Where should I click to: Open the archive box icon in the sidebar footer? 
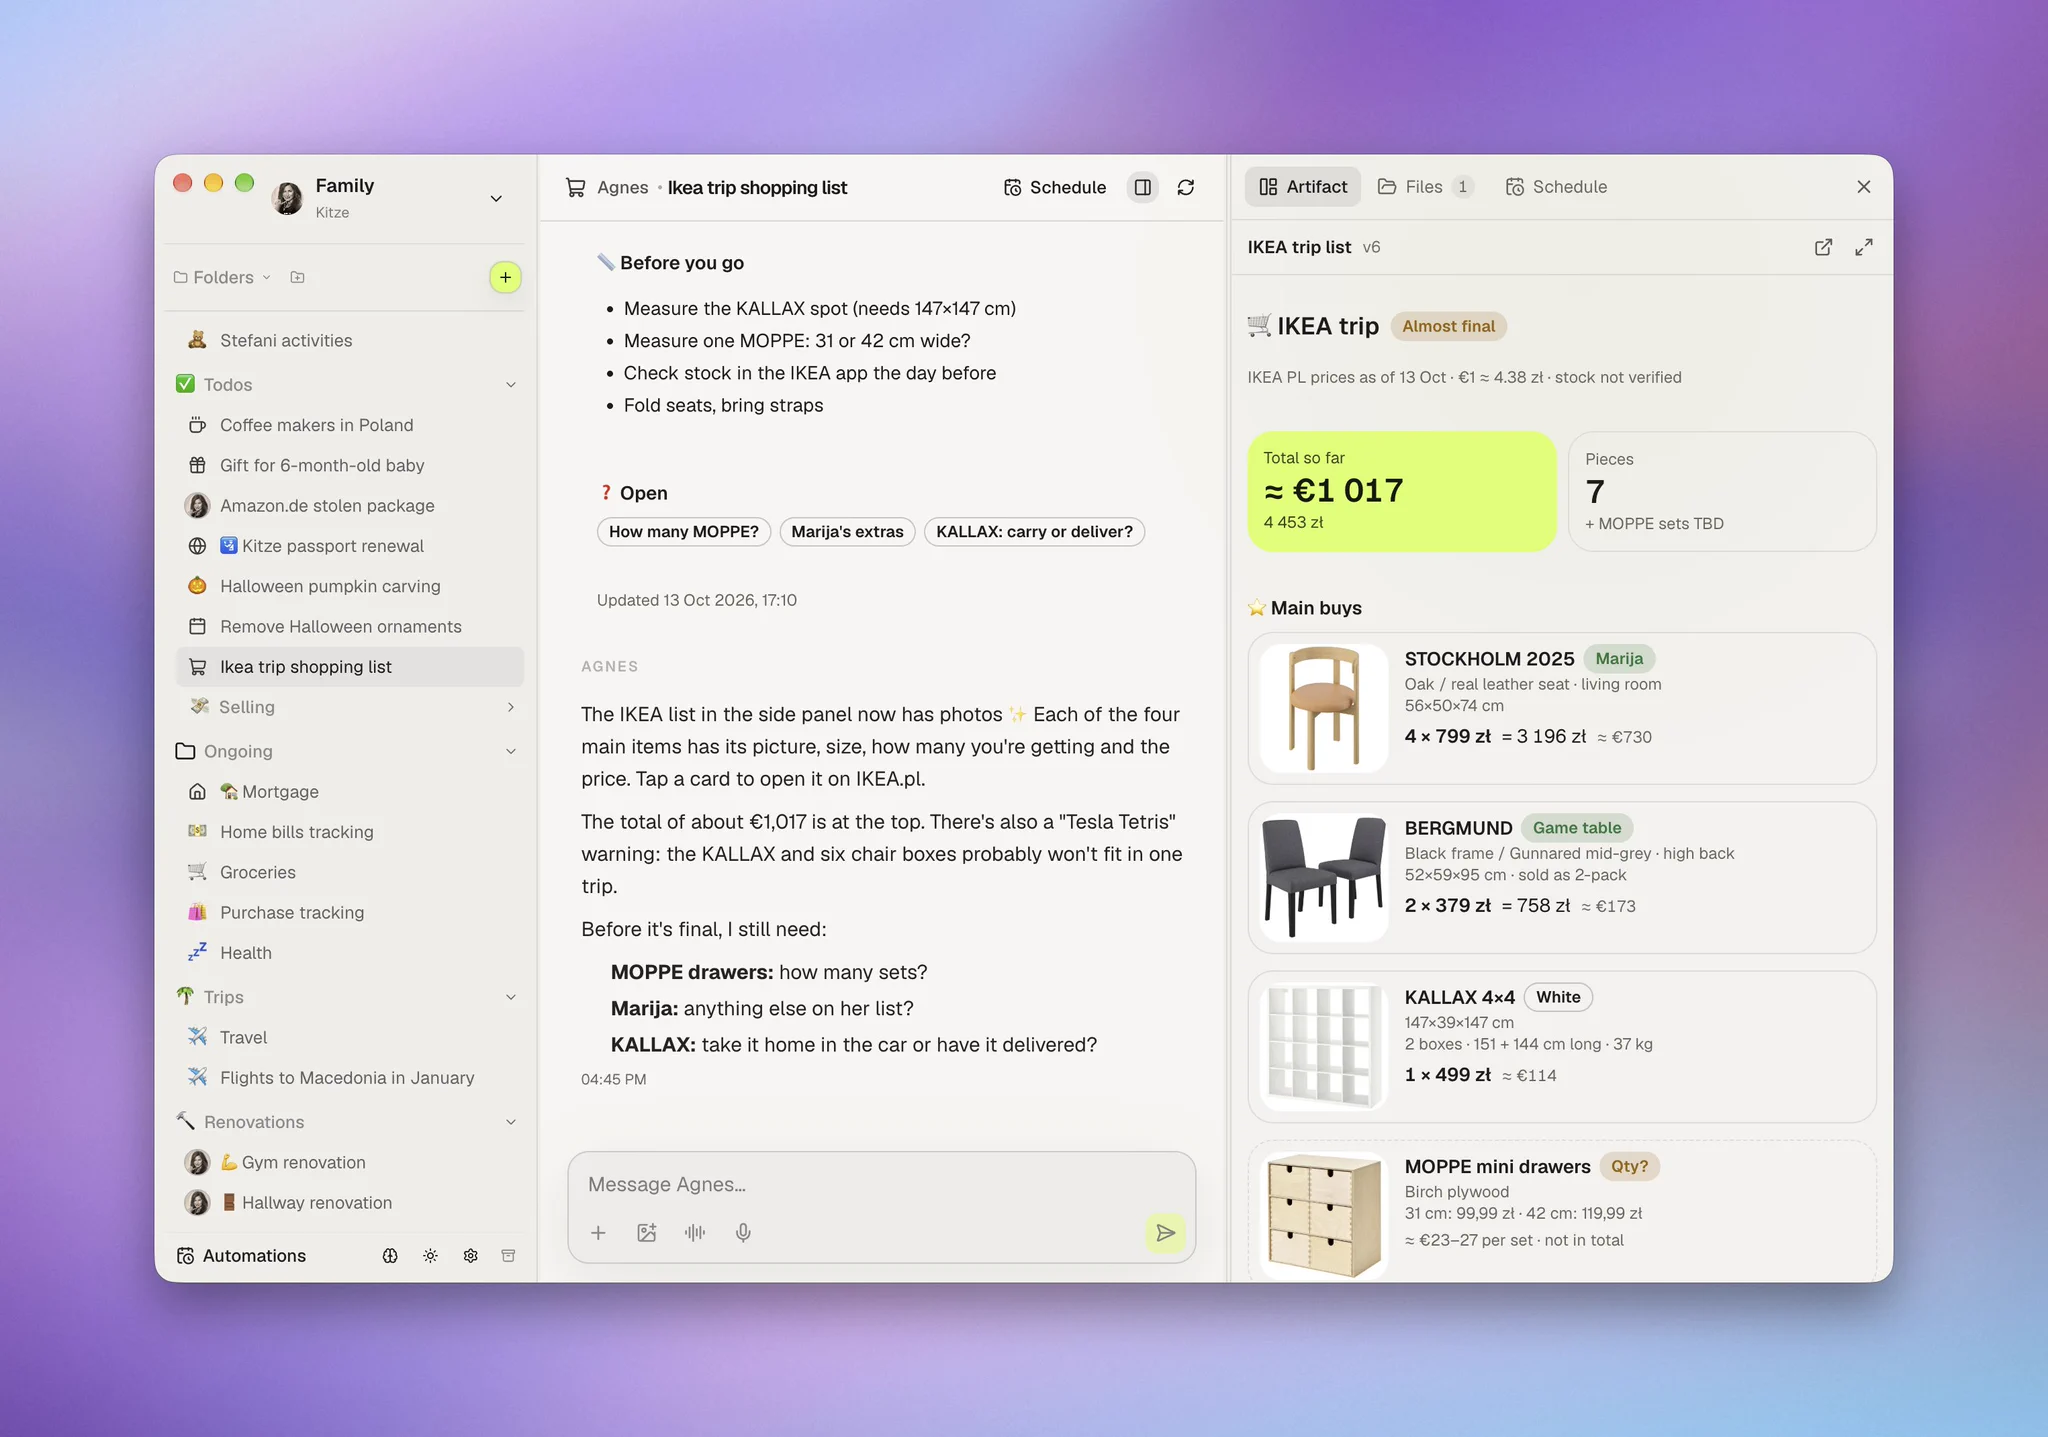point(508,1256)
